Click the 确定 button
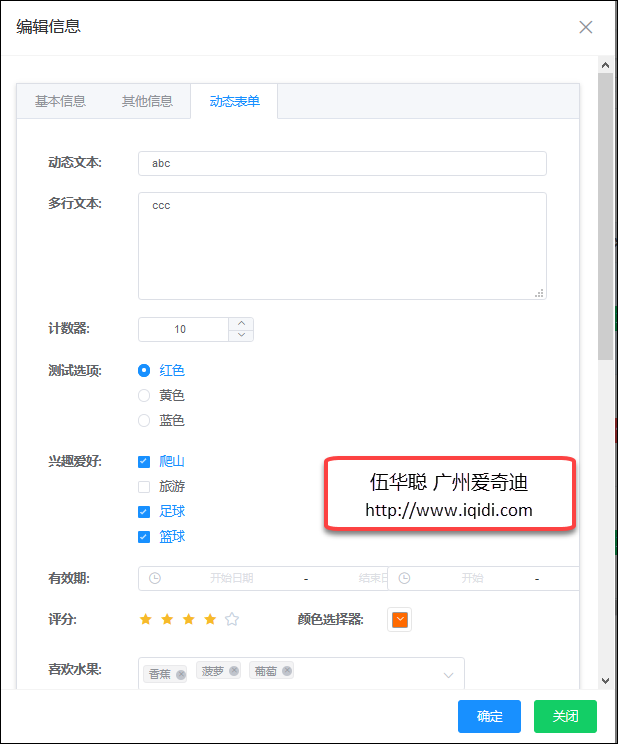This screenshot has height=744, width=618. click(x=489, y=716)
